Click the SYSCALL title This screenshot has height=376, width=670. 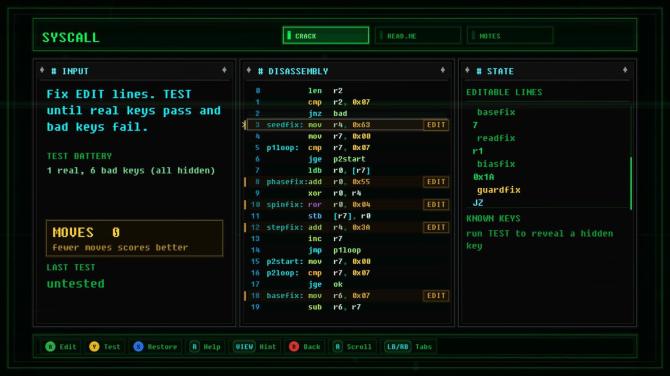pyautogui.click(x=71, y=38)
